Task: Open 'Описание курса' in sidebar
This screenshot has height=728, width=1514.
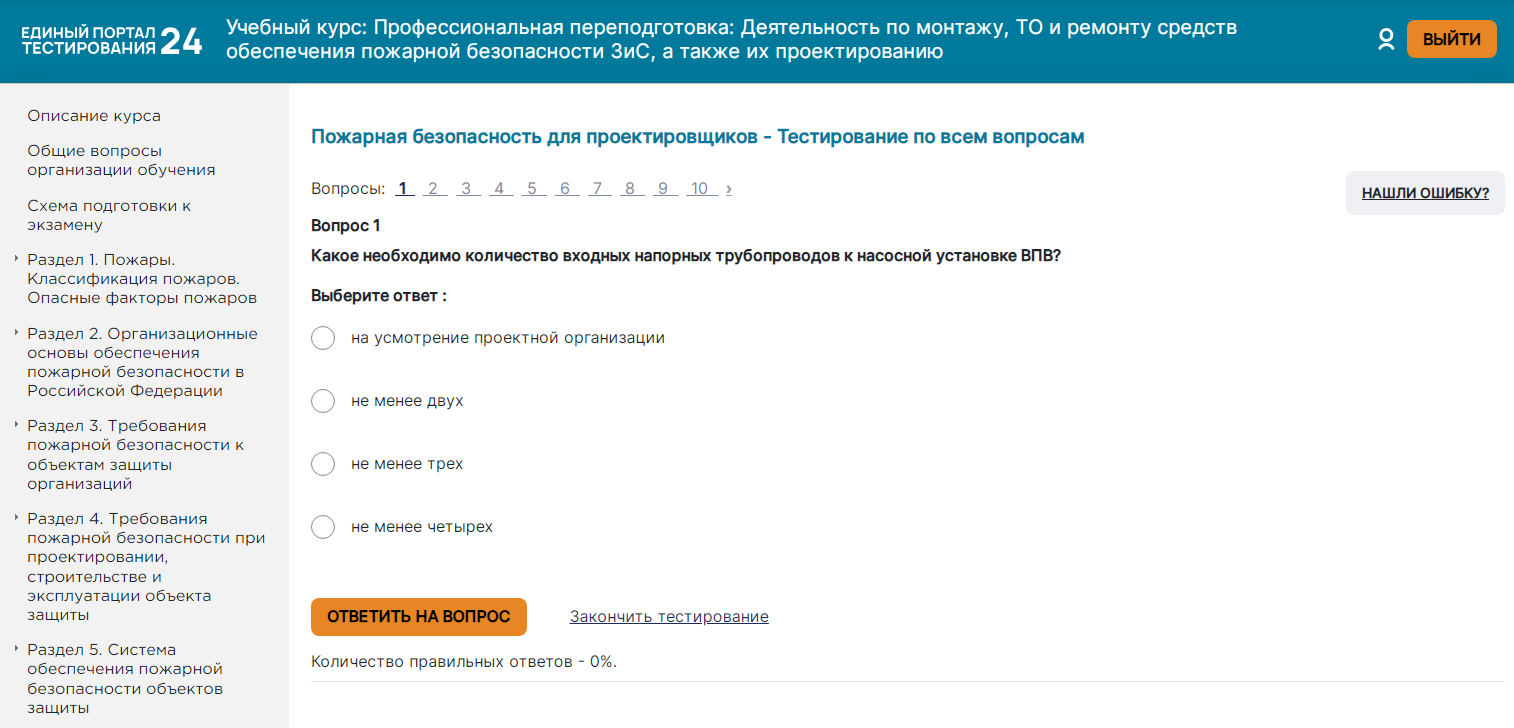Action: 94,116
